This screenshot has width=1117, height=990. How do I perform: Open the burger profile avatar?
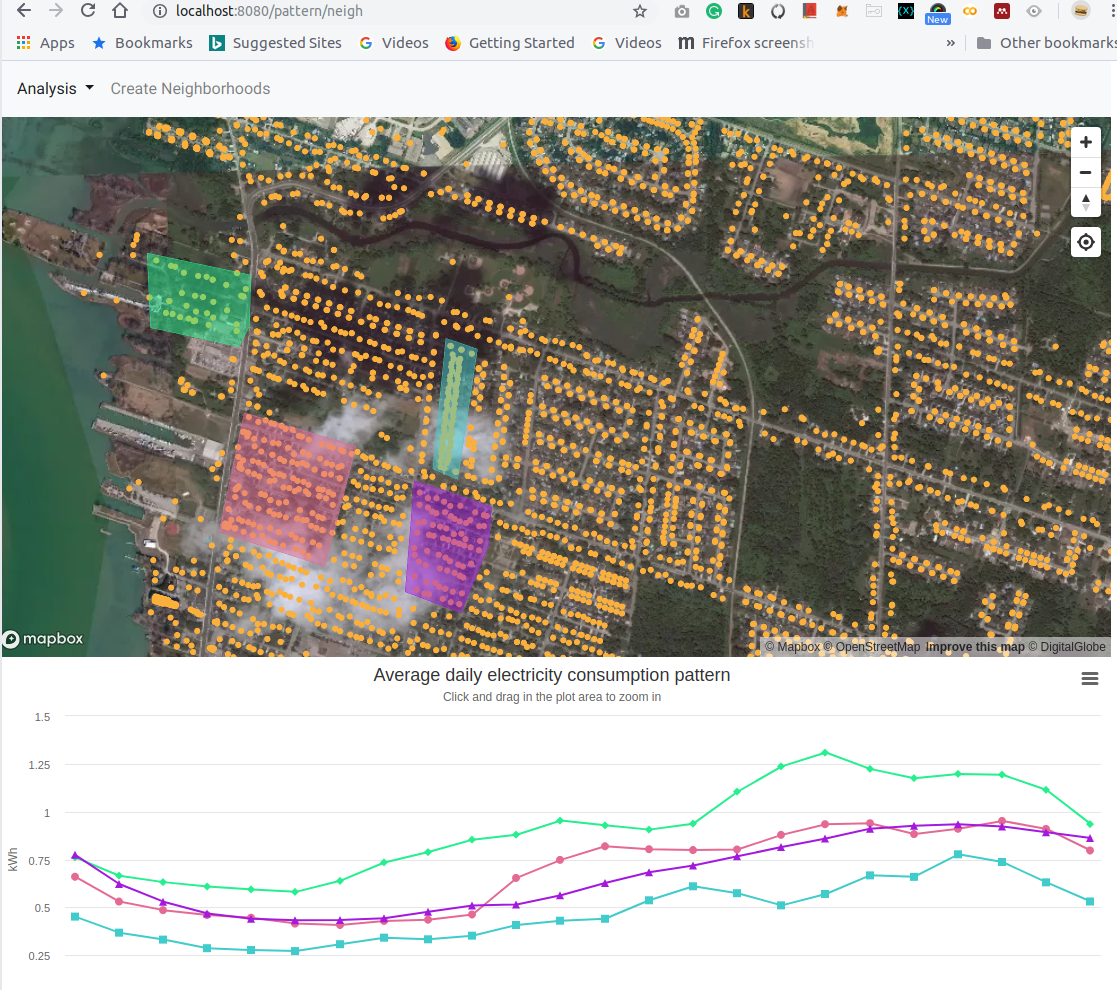coord(1081,11)
